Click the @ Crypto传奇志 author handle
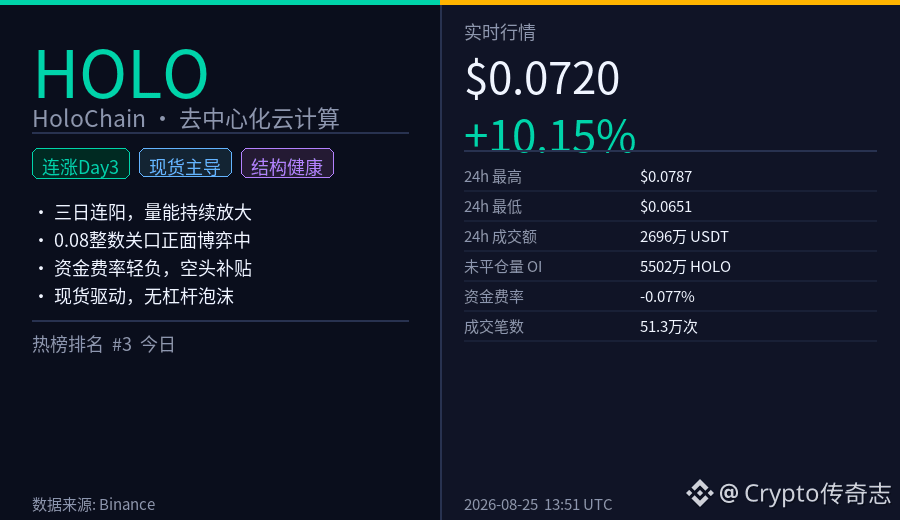 click(805, 494)
